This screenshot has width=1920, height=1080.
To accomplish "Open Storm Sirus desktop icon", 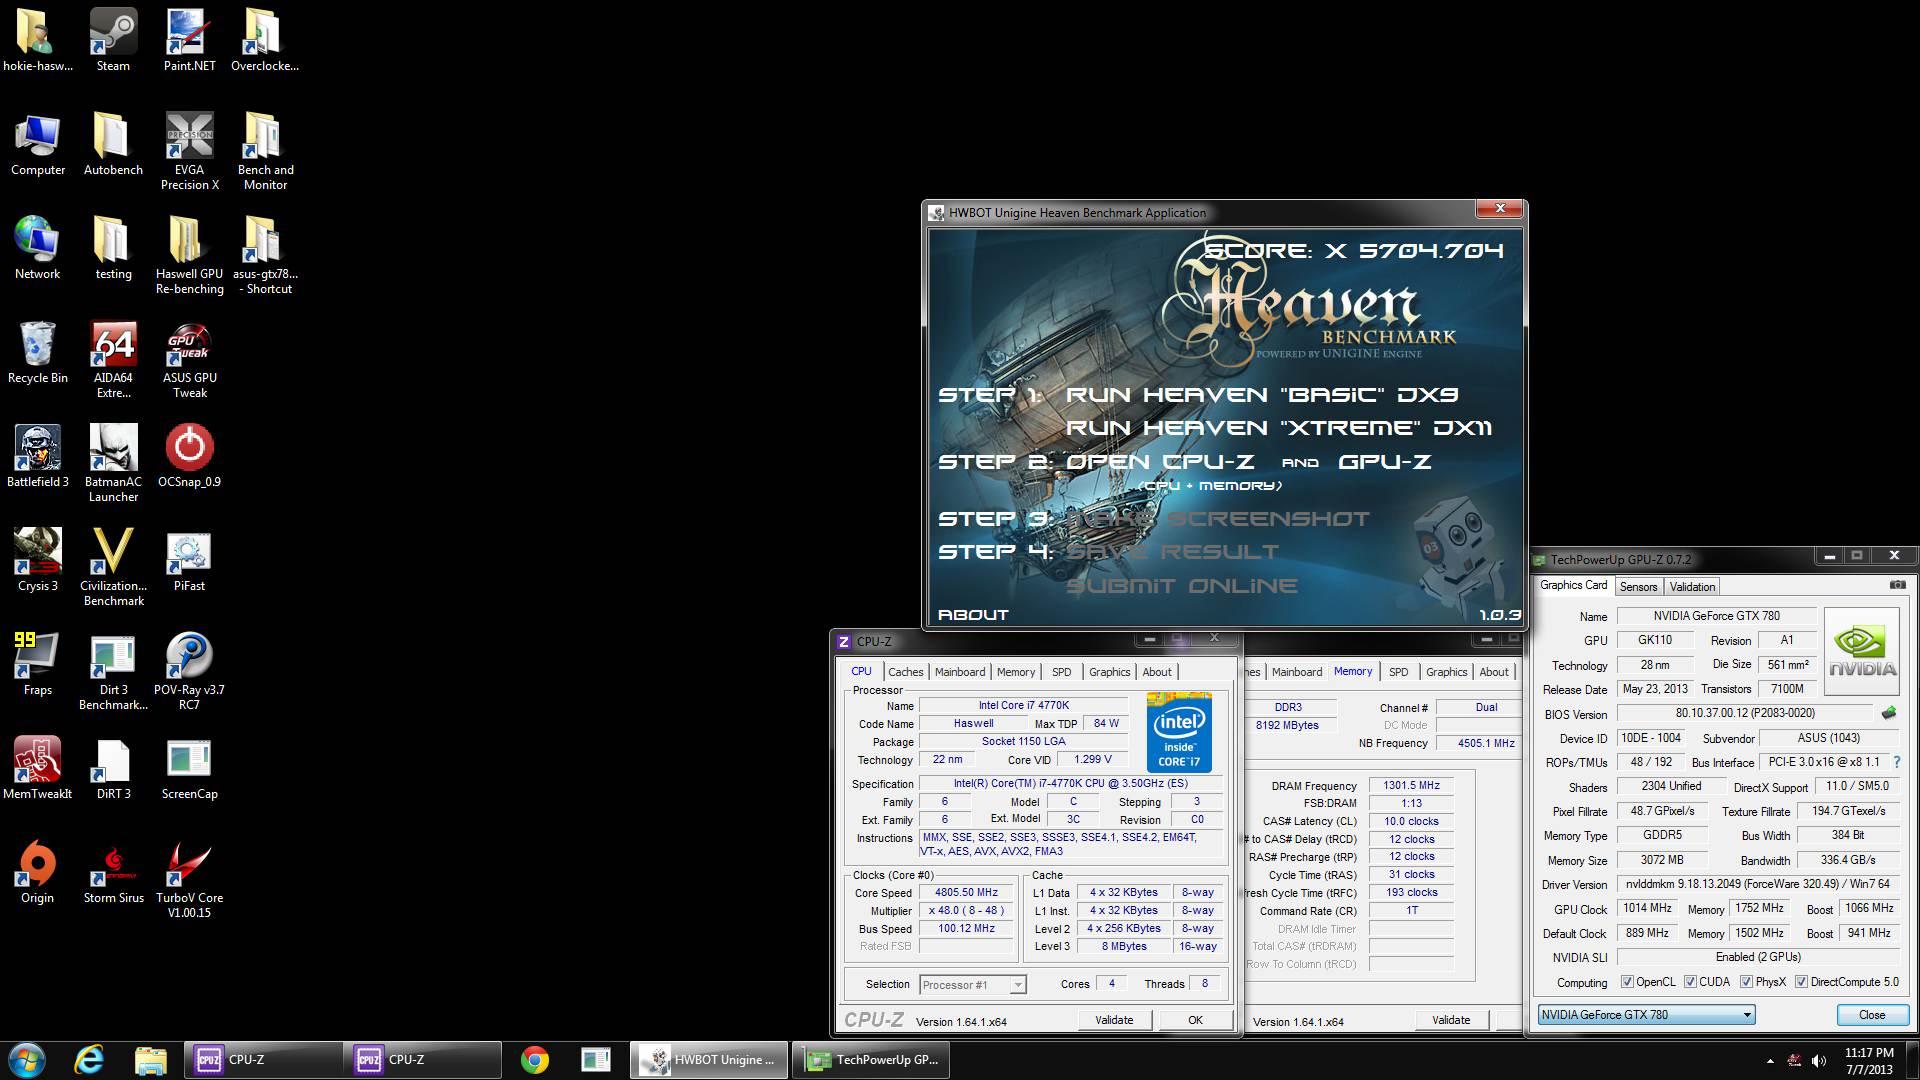I will point(113,871).
